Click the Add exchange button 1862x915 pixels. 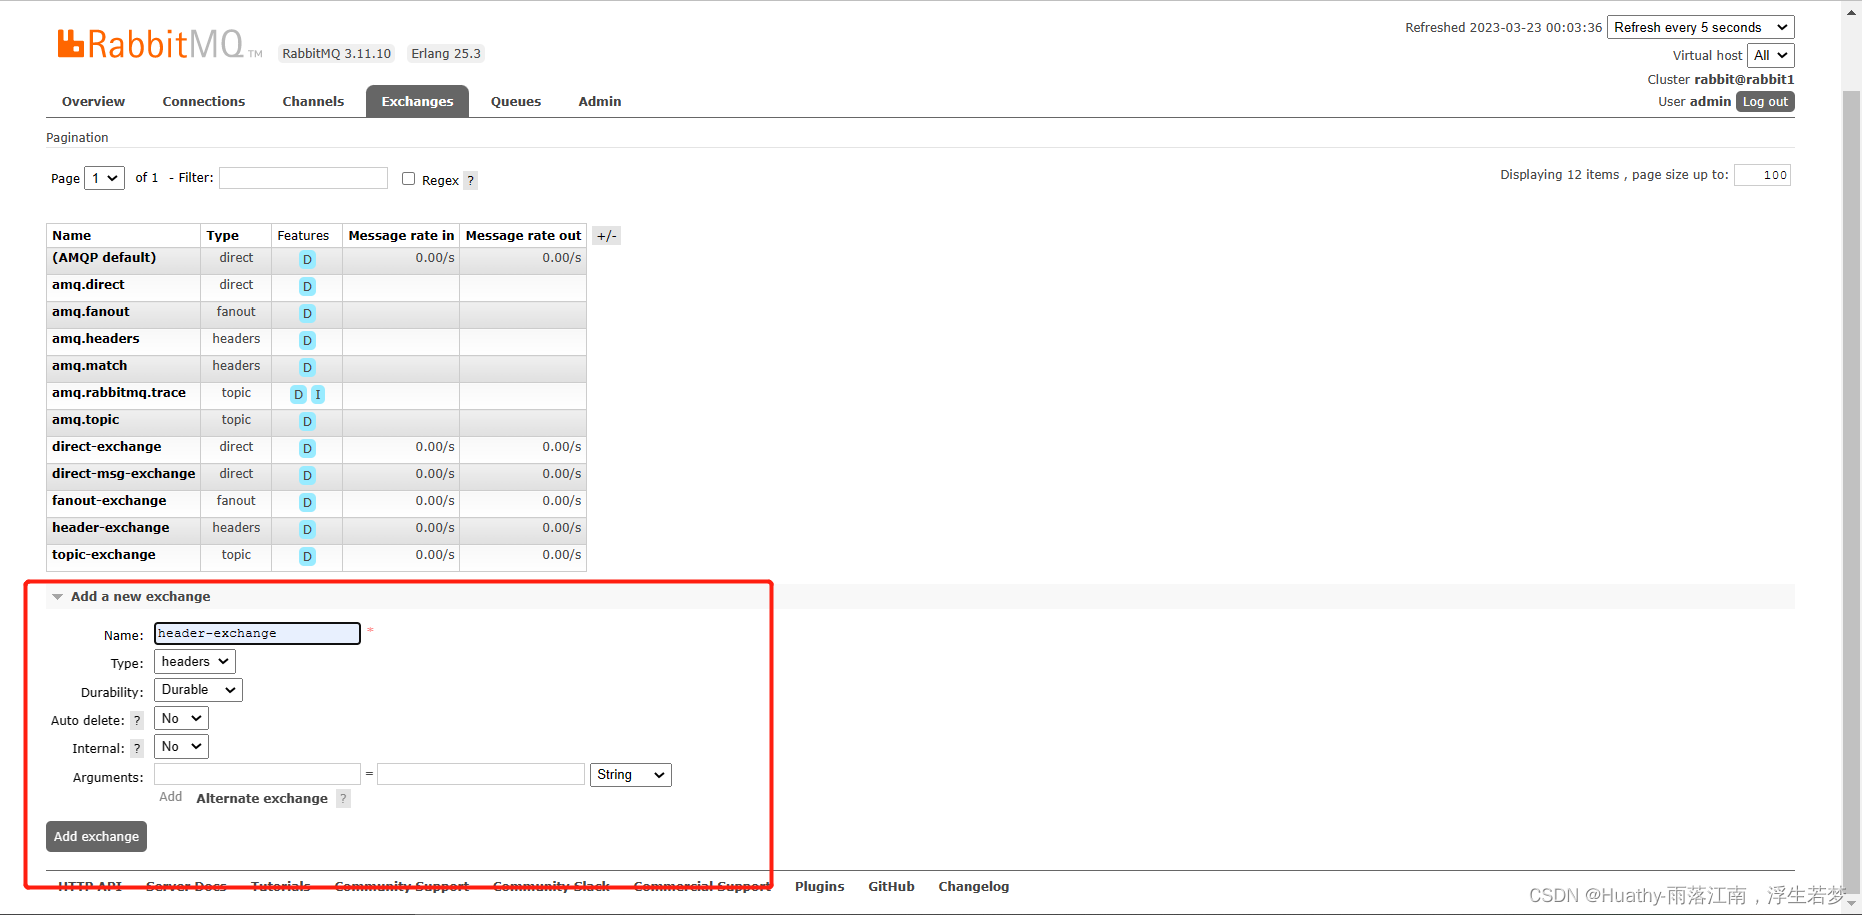pos(96,837)
